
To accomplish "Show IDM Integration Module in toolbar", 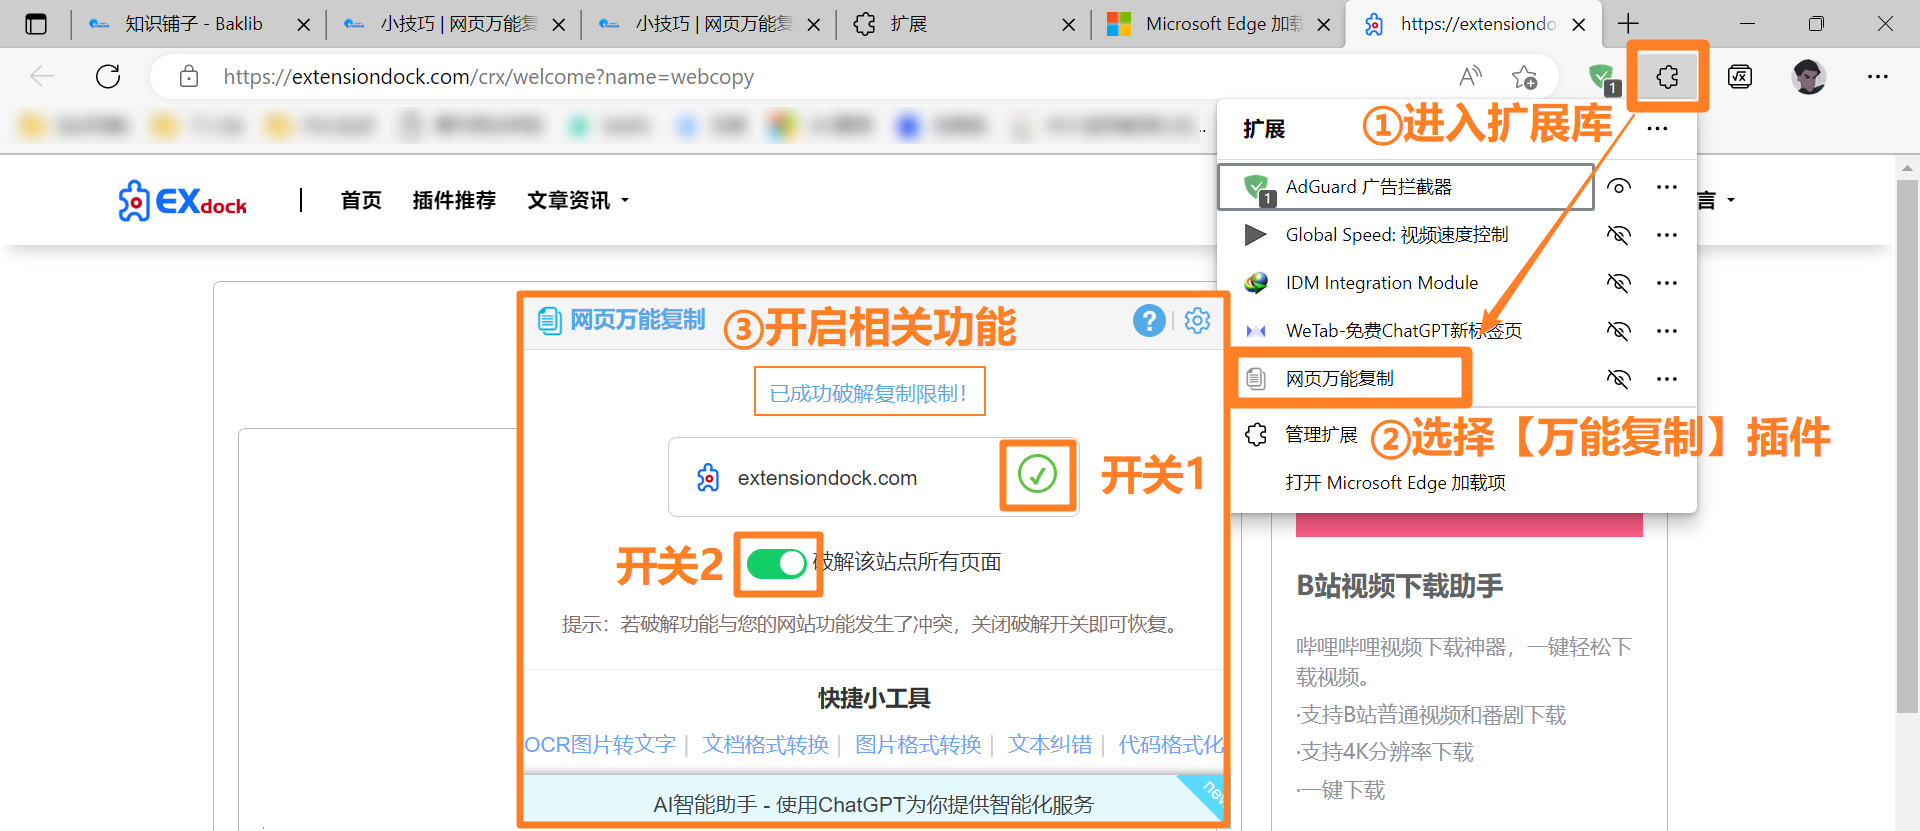I will coord(1618,283).
